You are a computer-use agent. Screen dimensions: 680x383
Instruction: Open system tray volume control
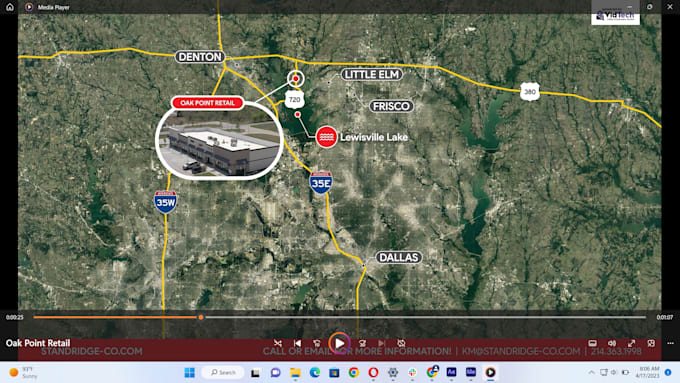click(x=614, y=372)
